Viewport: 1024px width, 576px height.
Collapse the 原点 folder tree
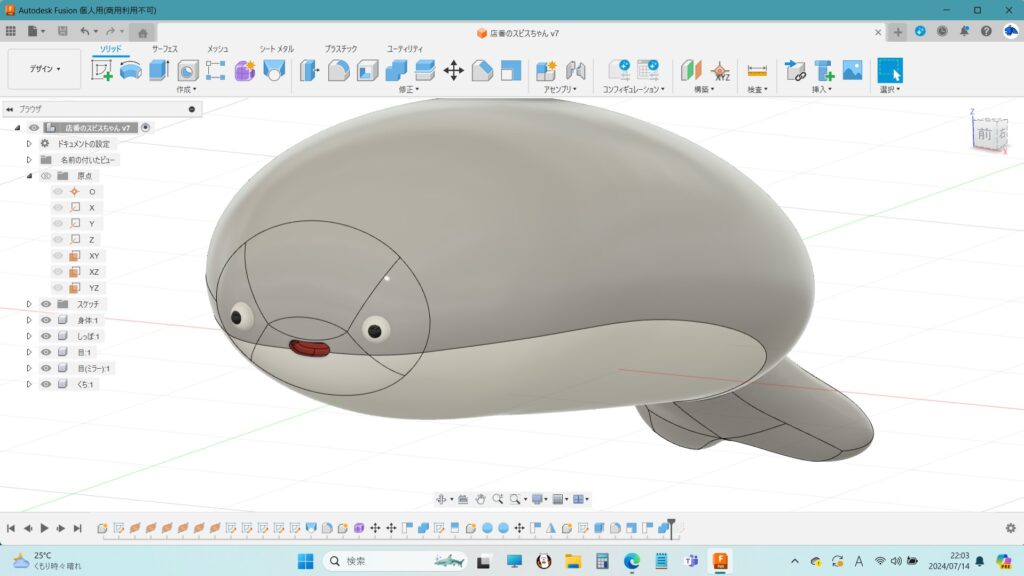coord(29,176)
